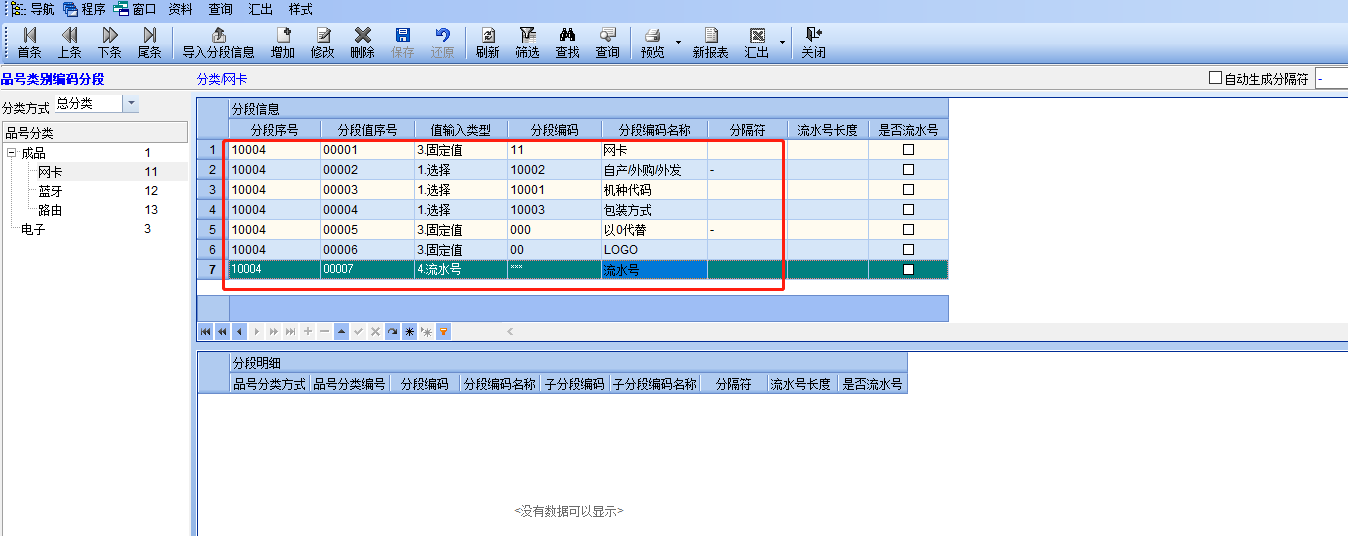
Task: Open the 汇出 menu in menu bar
Action: point(260,9)
